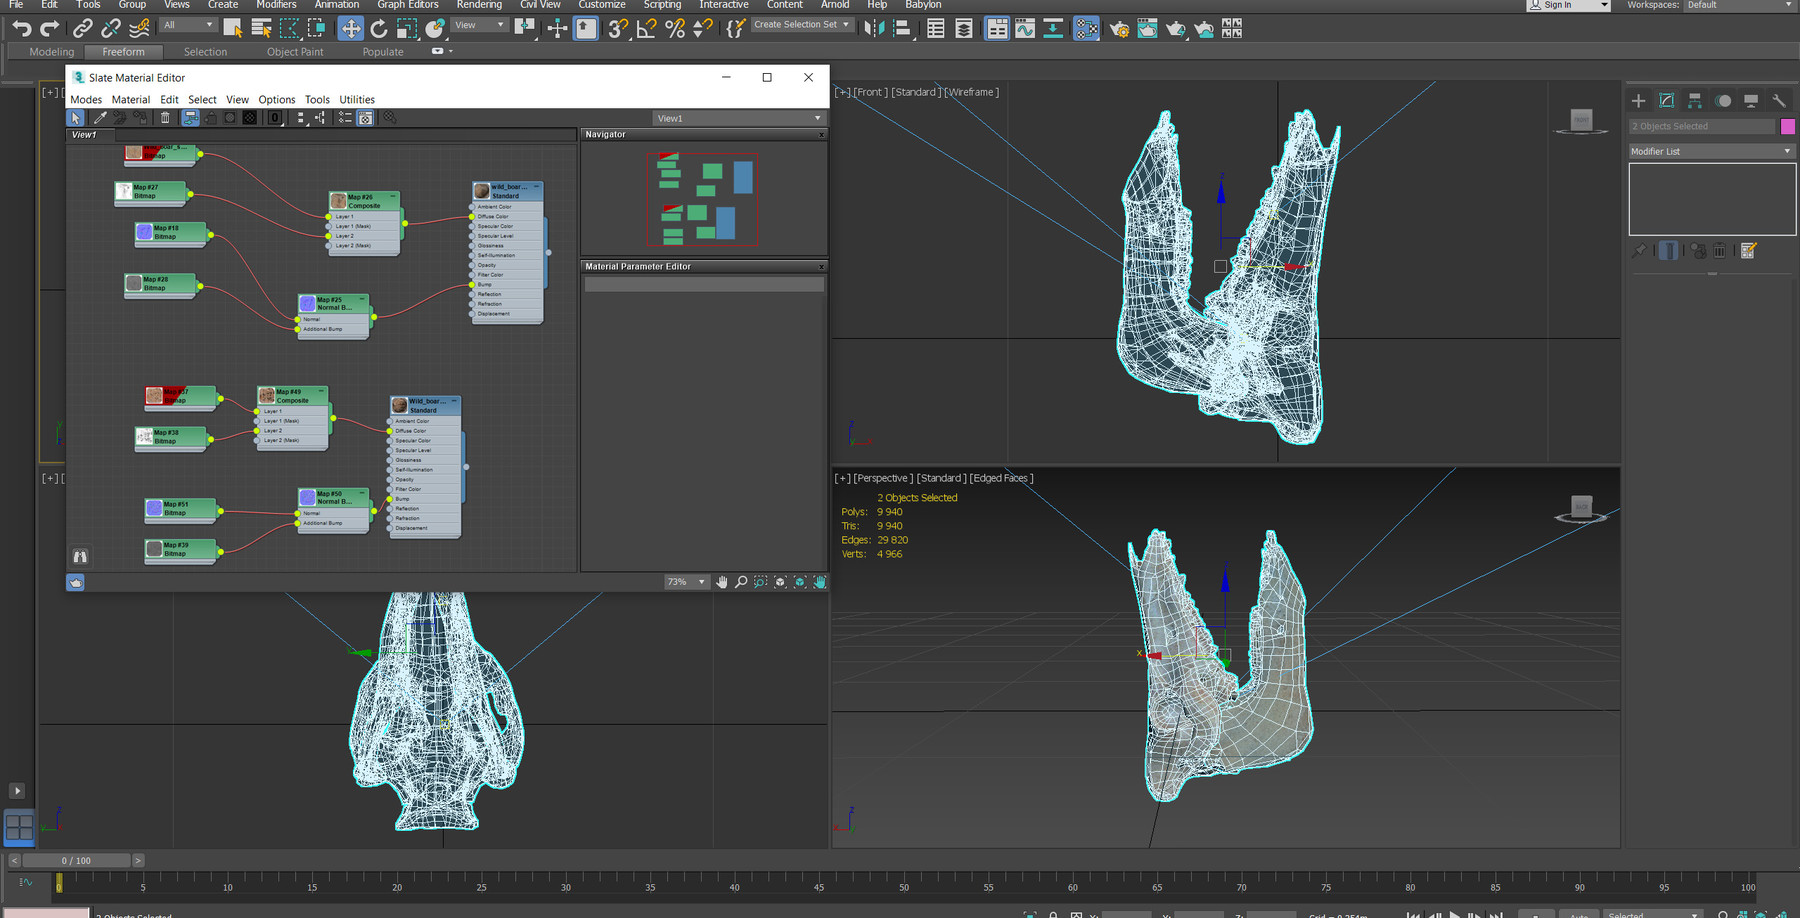The image size is (1800, 918).
Task: Activate Select and Move tool
Action: 351,29
